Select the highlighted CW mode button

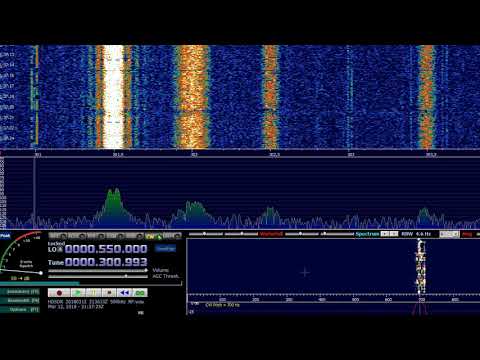tap(154, 236)
